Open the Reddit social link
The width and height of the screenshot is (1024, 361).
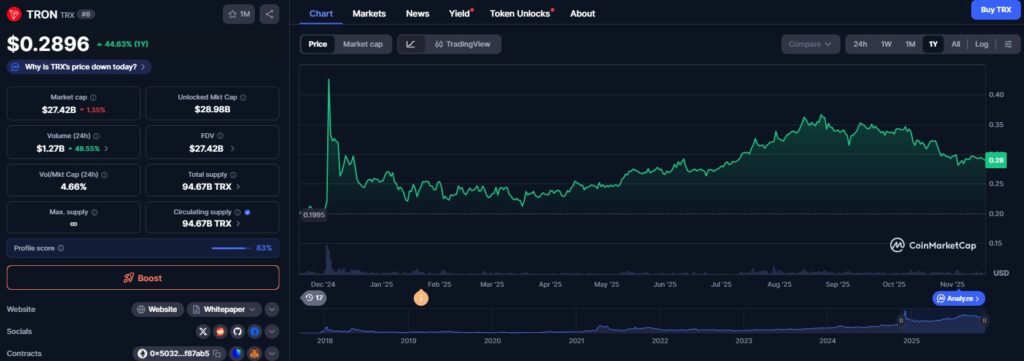pyautogui.click(x=221, y=332)
